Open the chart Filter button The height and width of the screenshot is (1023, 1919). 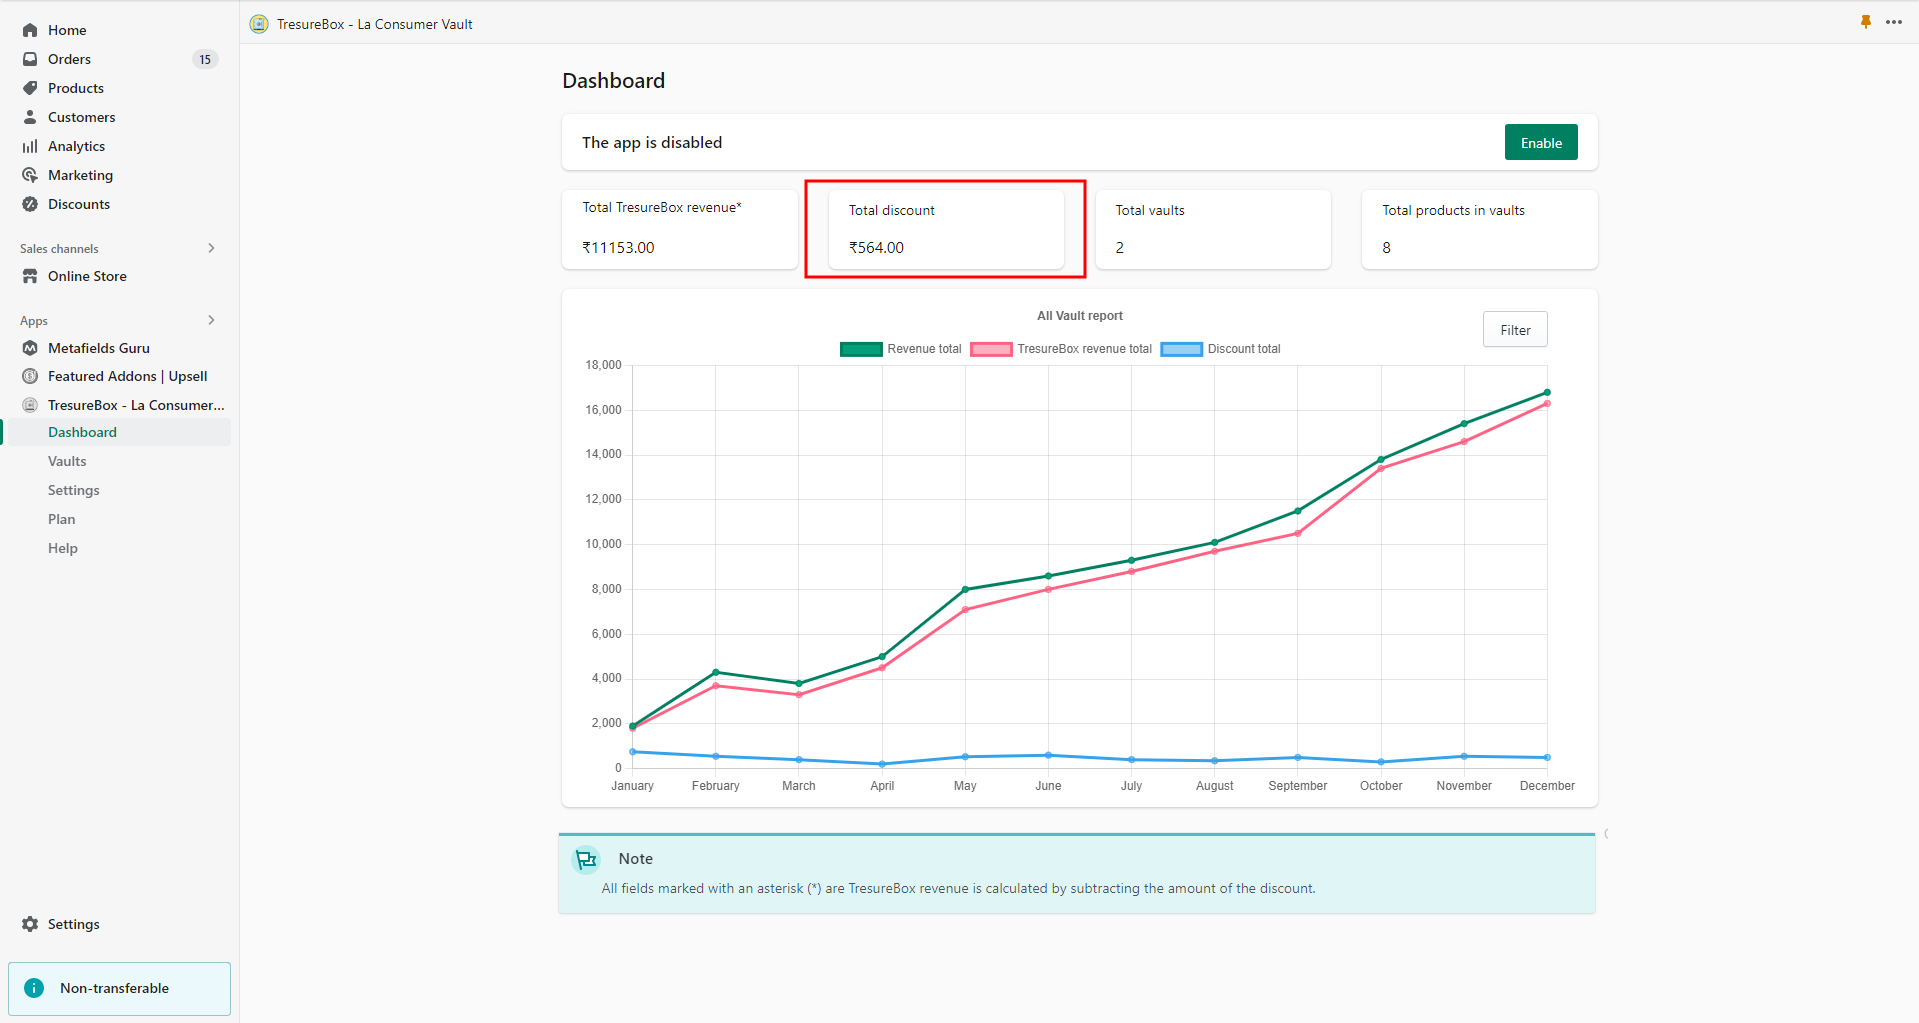pos(1515,330)
